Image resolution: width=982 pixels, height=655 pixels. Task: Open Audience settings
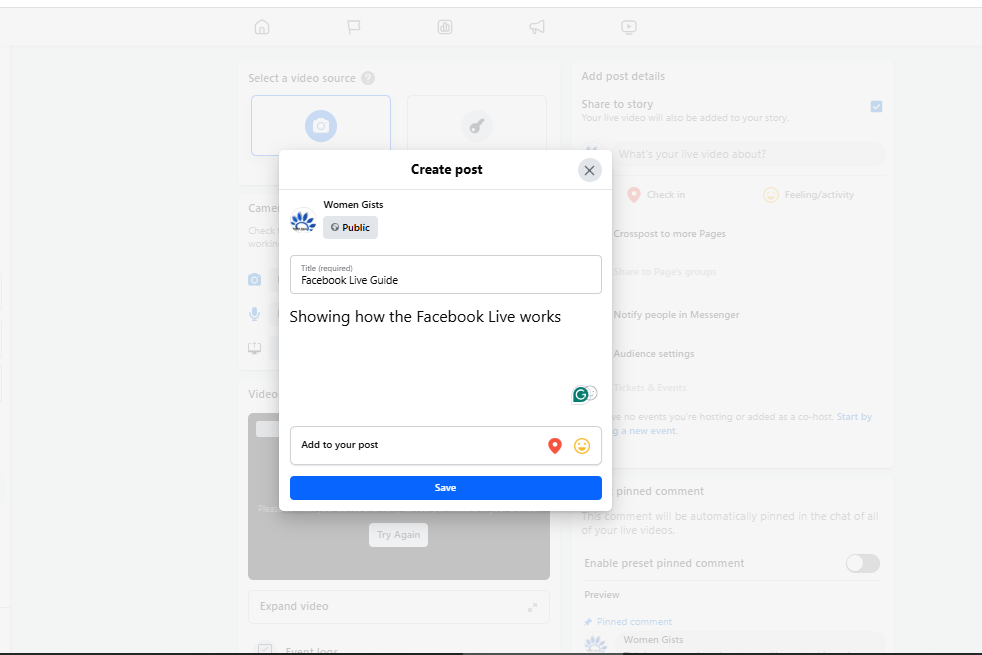[x=654, y=354]
